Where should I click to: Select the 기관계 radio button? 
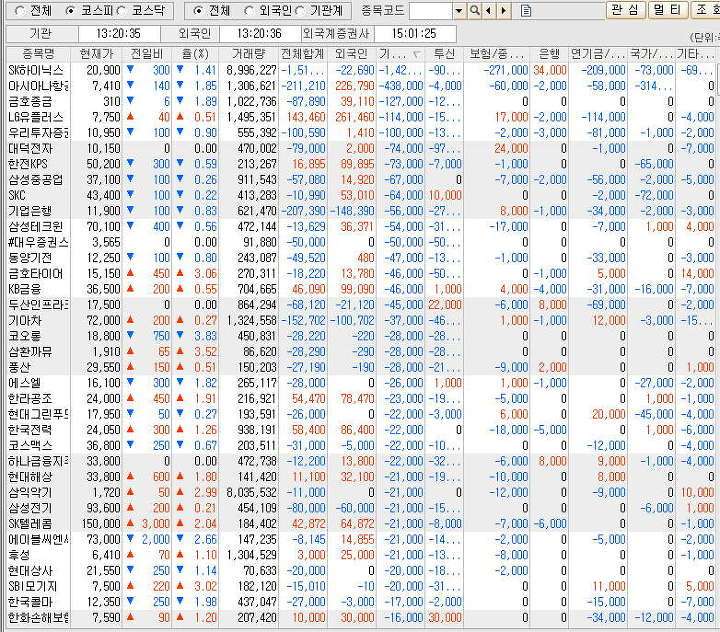(x=299, y=11)
